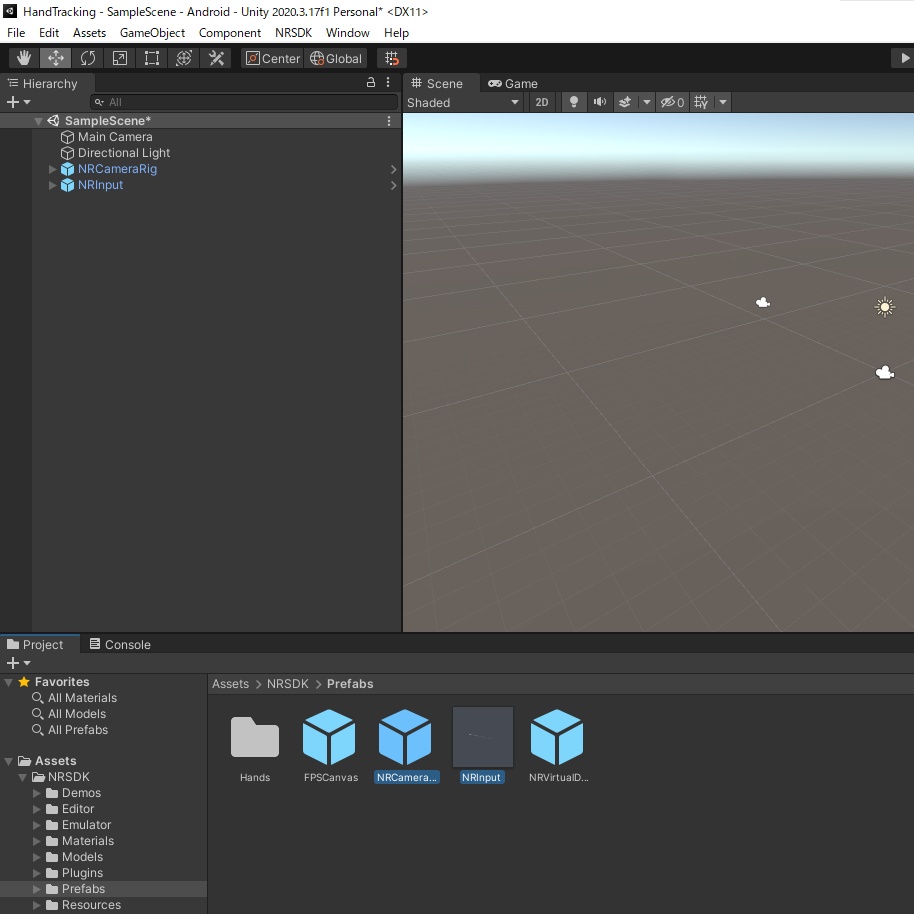Toggle grid snapping in toolbar

coord(392,58)
